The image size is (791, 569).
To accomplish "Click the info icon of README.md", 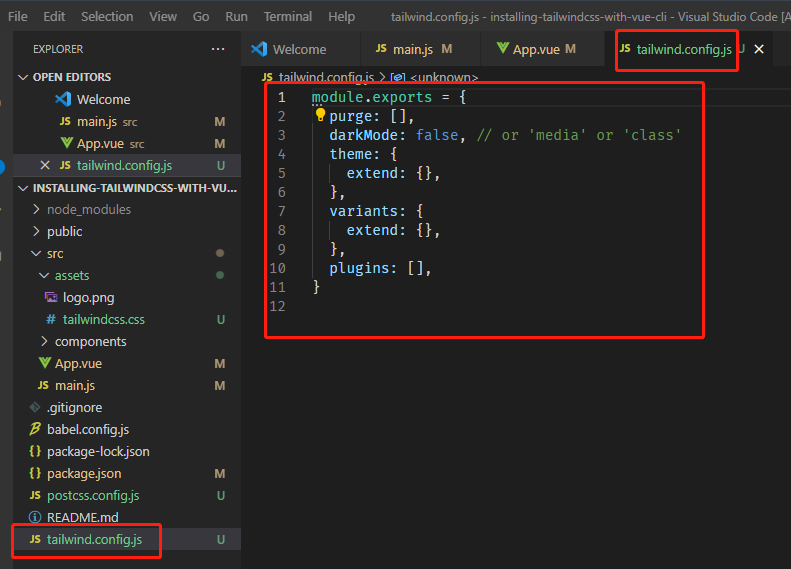I will (35, 517).
